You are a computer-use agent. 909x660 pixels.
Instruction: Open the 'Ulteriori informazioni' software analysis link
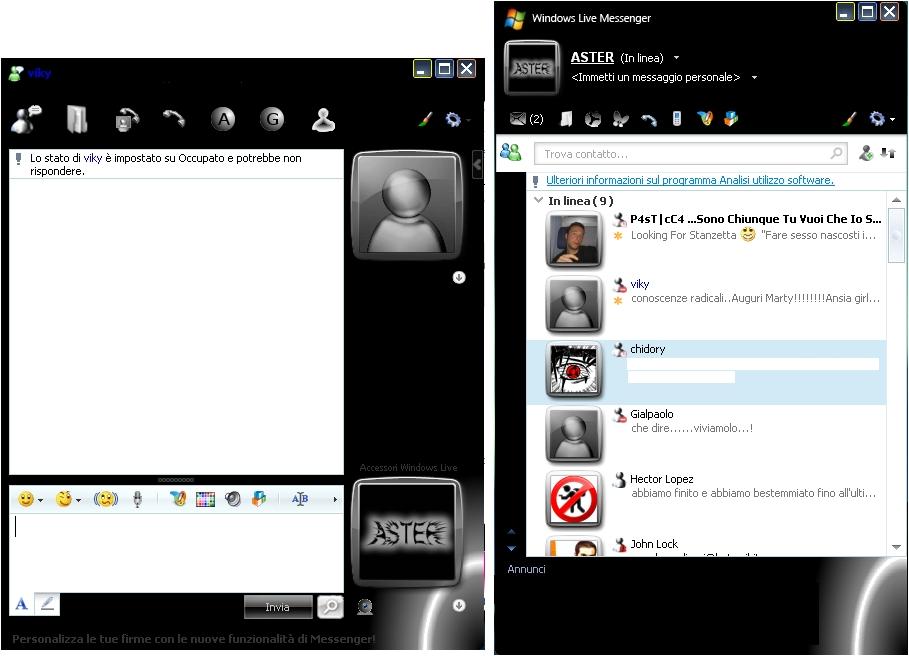[689, 181]
